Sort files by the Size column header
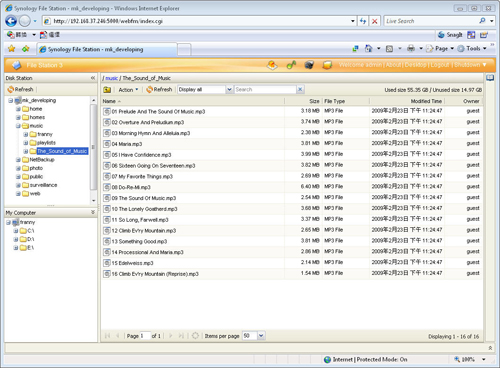This screenshot has height=368, width=500. point(303,101)
